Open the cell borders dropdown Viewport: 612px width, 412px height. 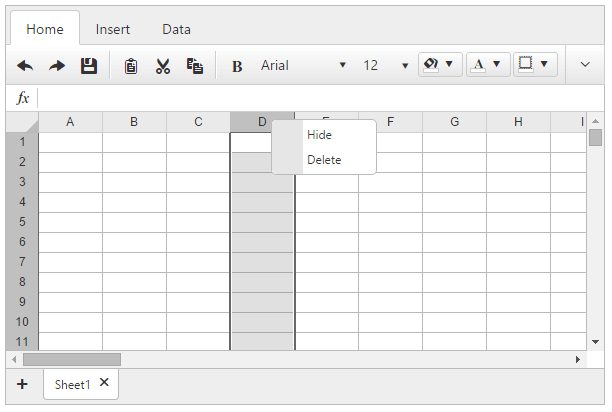tap(535, 64)
